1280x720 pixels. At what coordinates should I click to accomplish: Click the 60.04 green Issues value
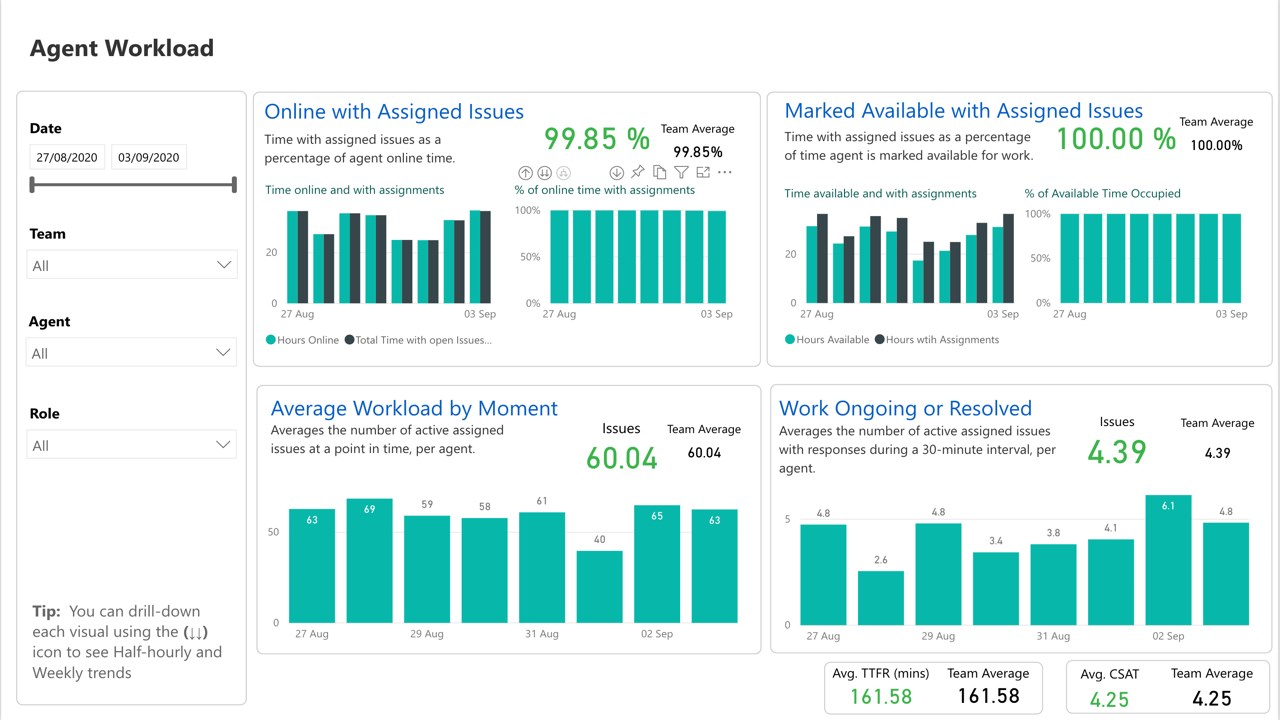tap(622, 458)
